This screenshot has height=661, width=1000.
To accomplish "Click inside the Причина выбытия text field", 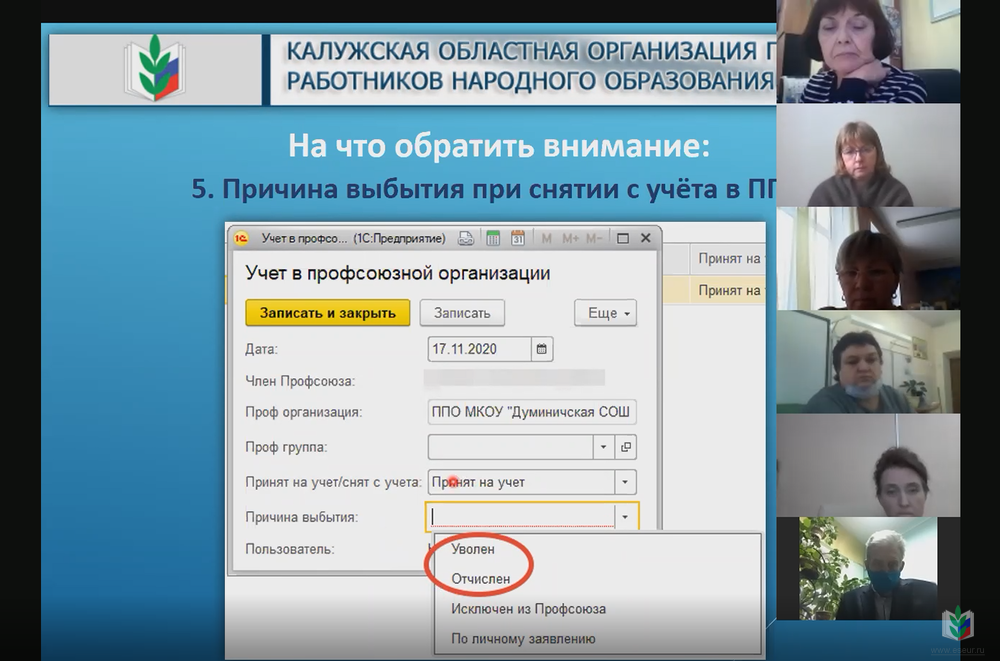I will (x=520, y=517).
